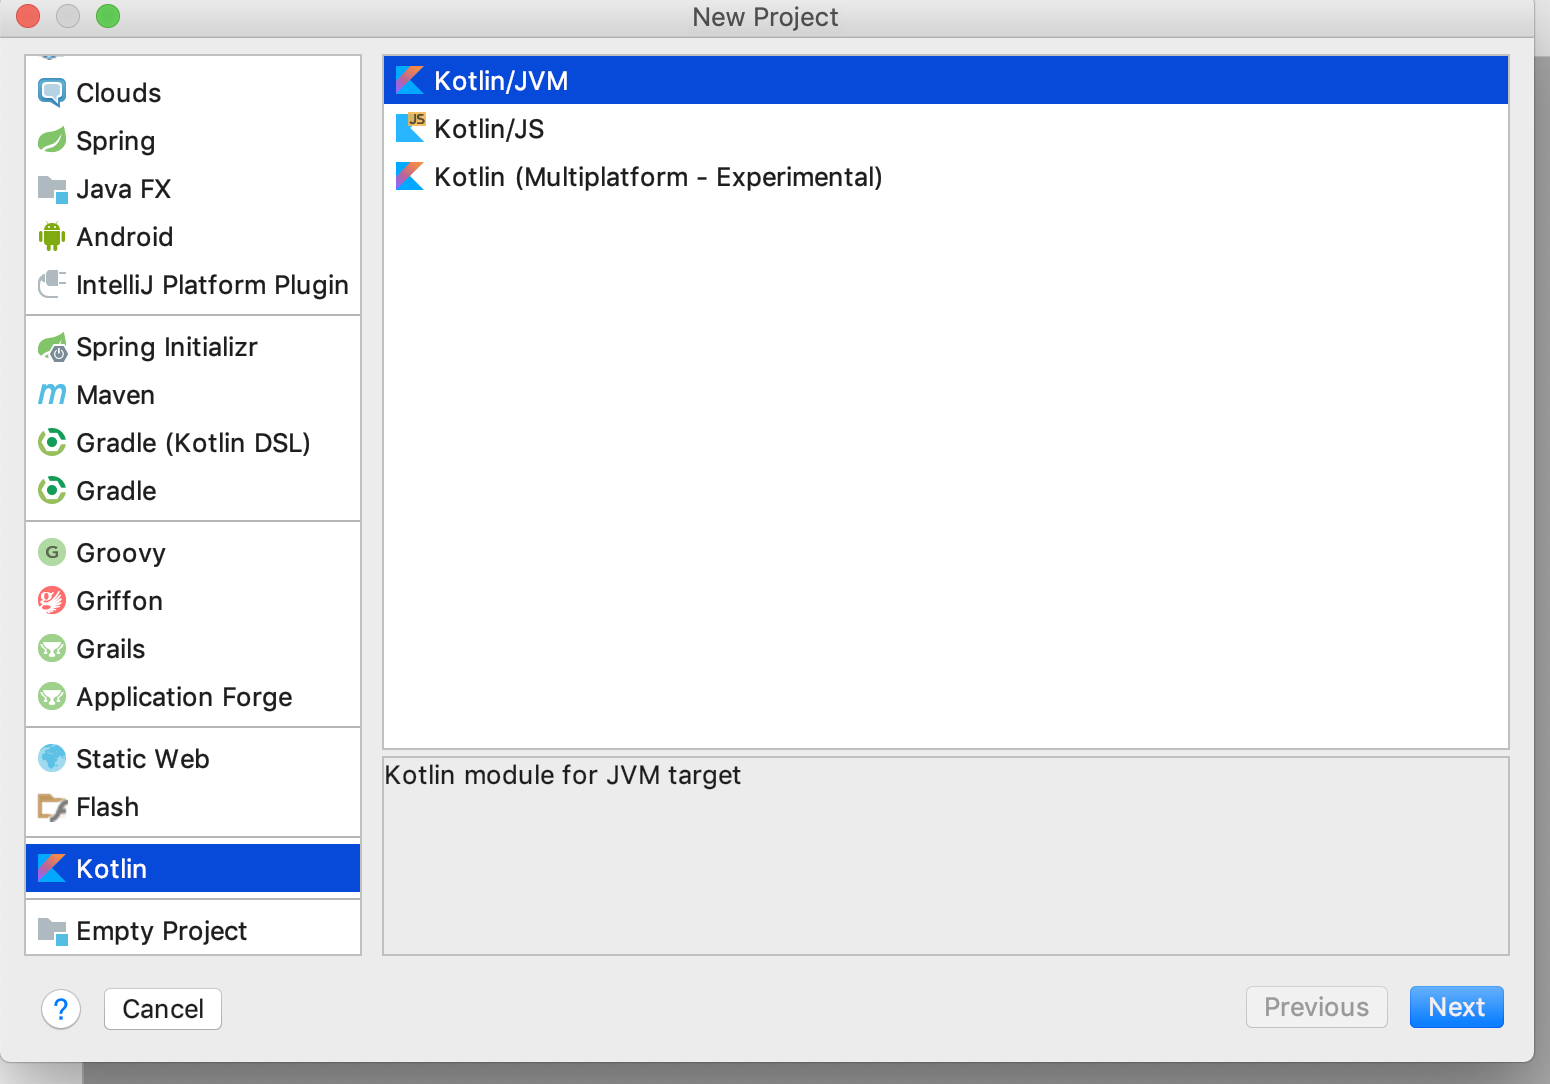Click the Kotlin sidebar icon
1550x1084 pixels.
coord(52,869)
